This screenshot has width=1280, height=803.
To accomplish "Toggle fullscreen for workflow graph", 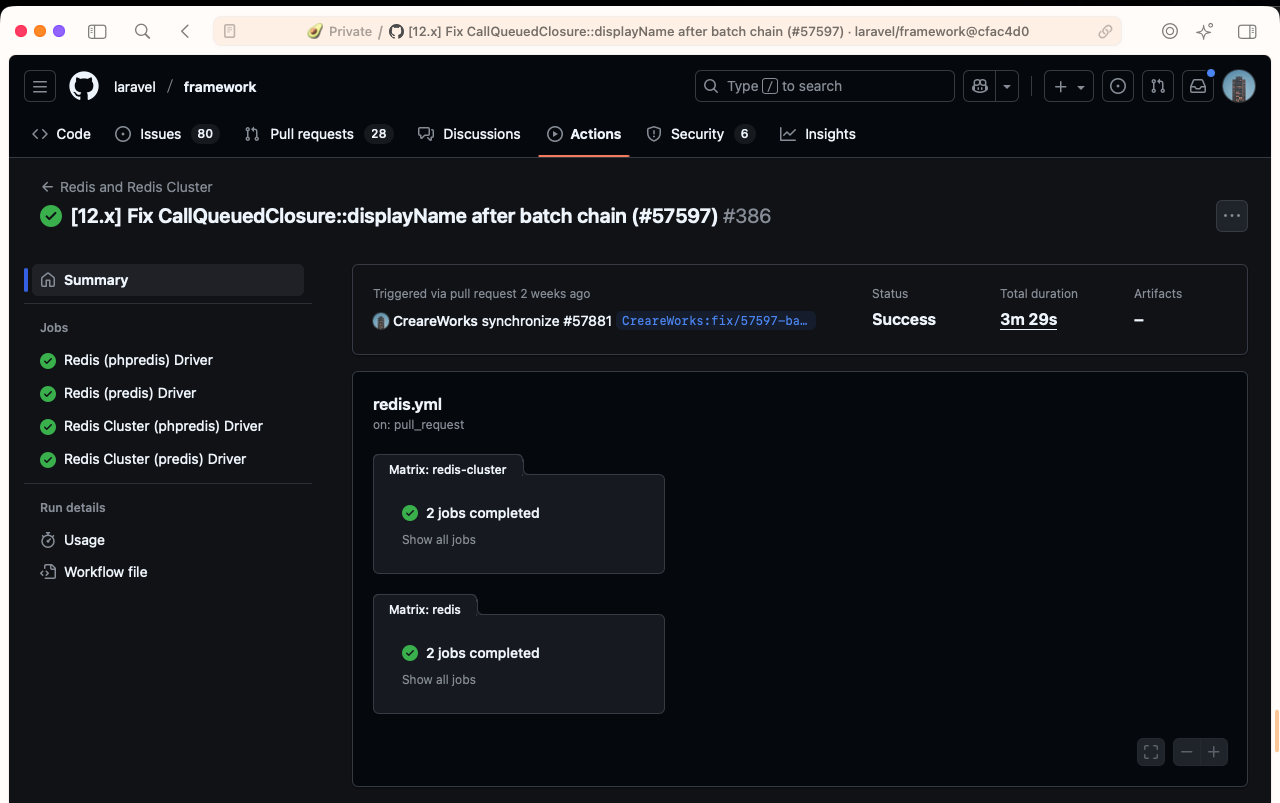I will [x=1151, y=752].
